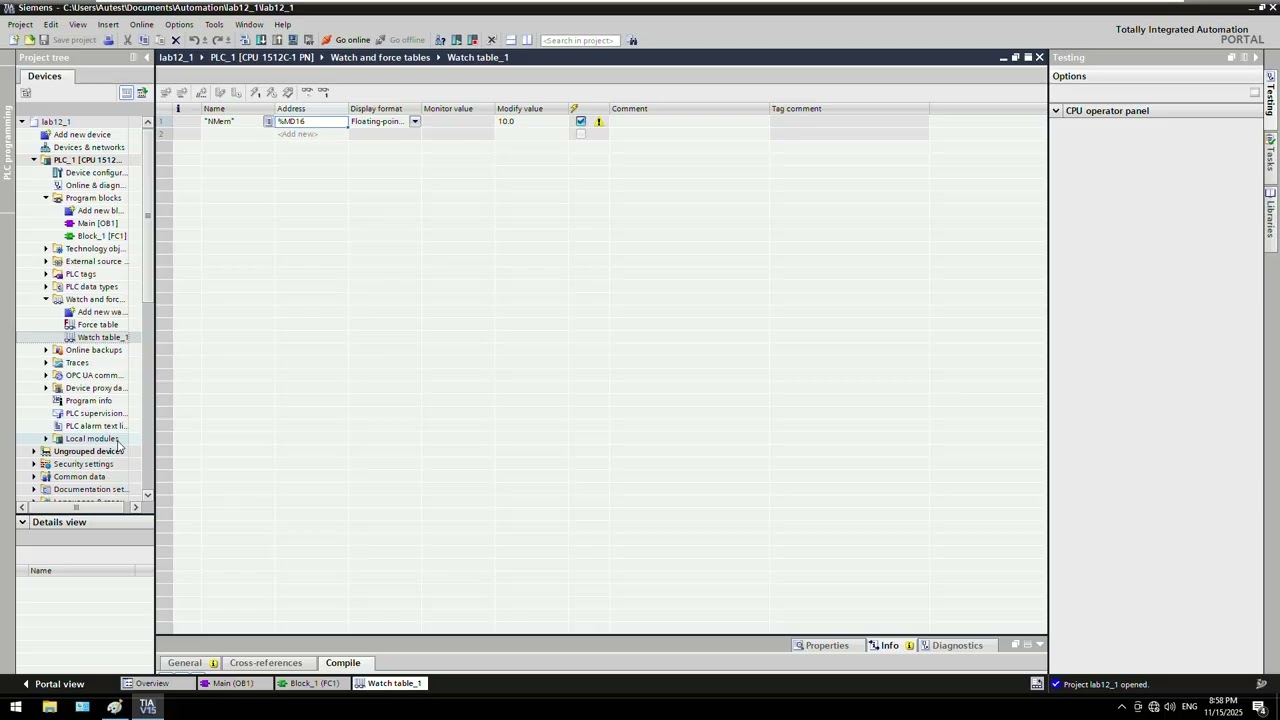Collapse the Details view panel
1280x720 pixels.
22,522
